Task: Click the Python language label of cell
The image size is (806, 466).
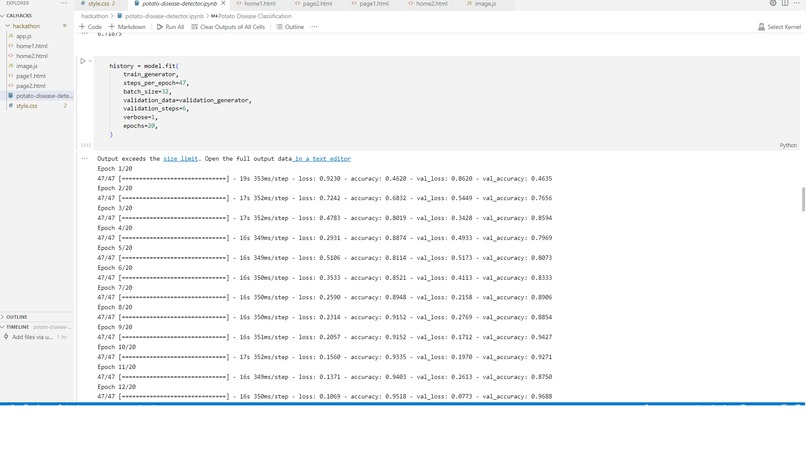Action: tap(788, 145)
